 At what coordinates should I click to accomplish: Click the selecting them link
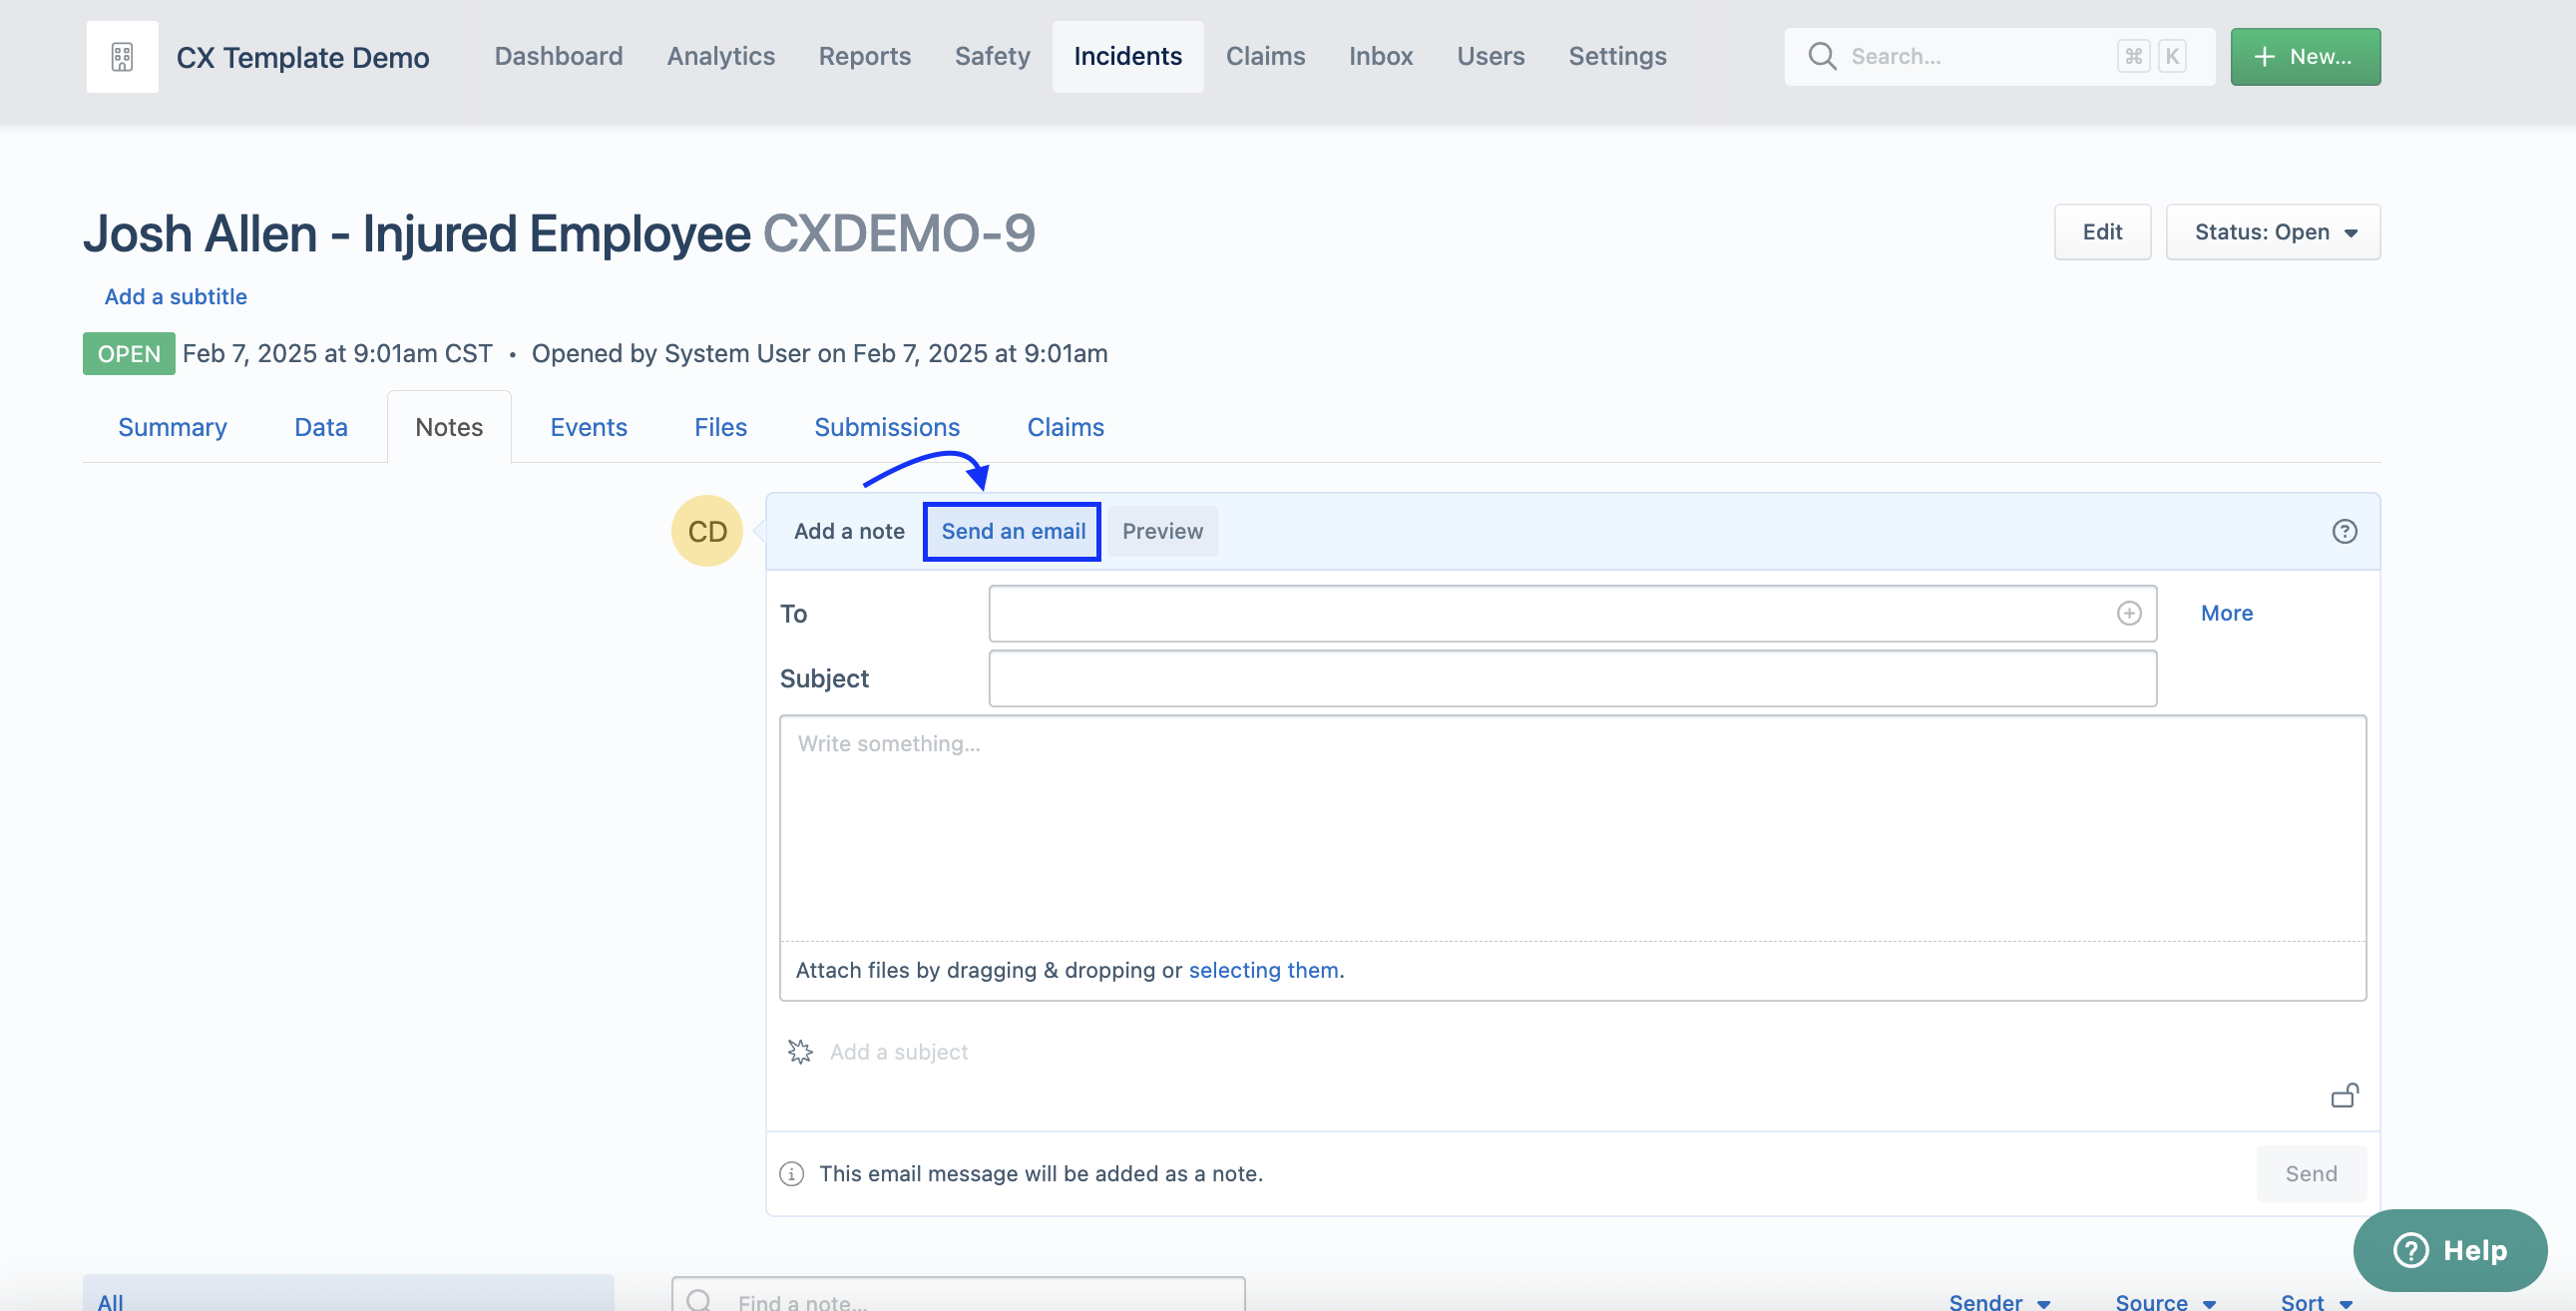tap(1263, 970)
